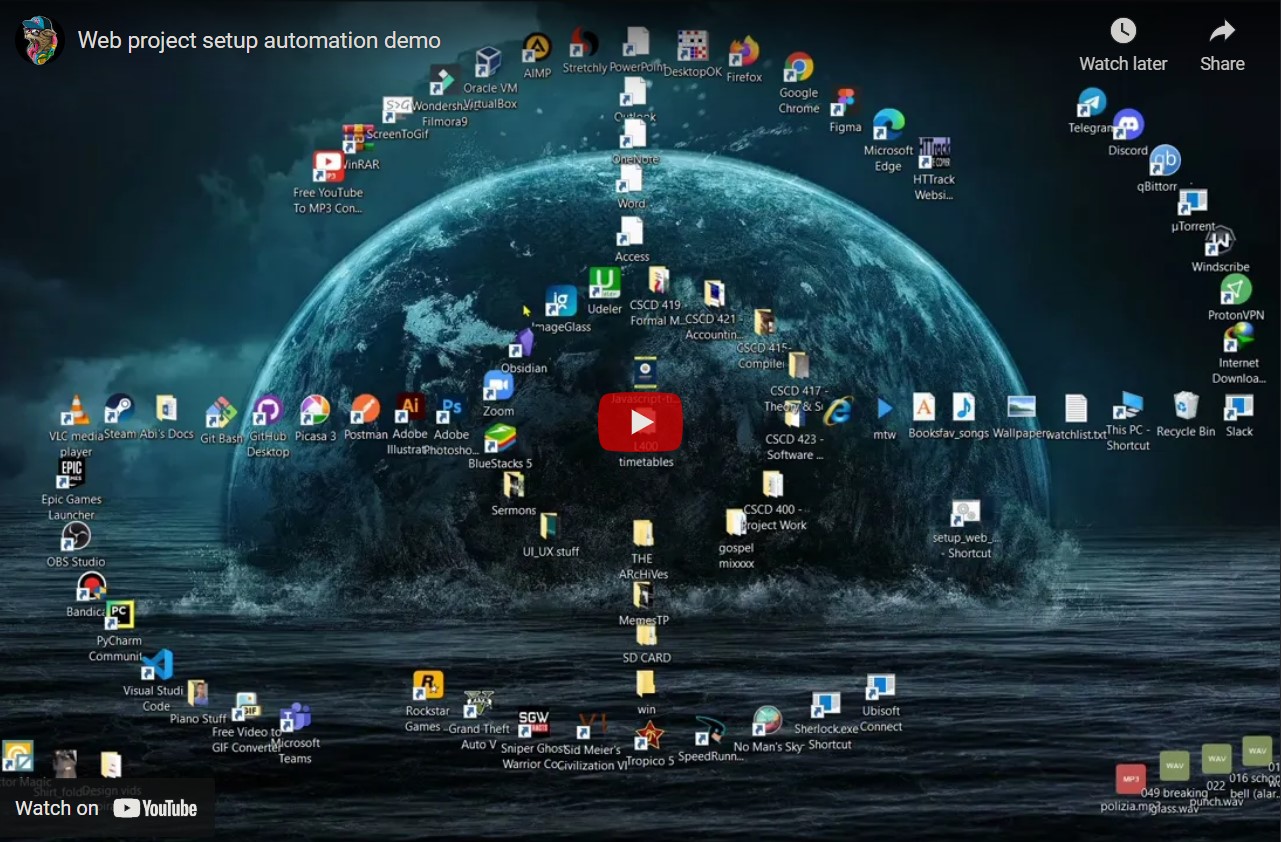Select the setup_web Shortcut icon
1281x842 pixels.
966,514
